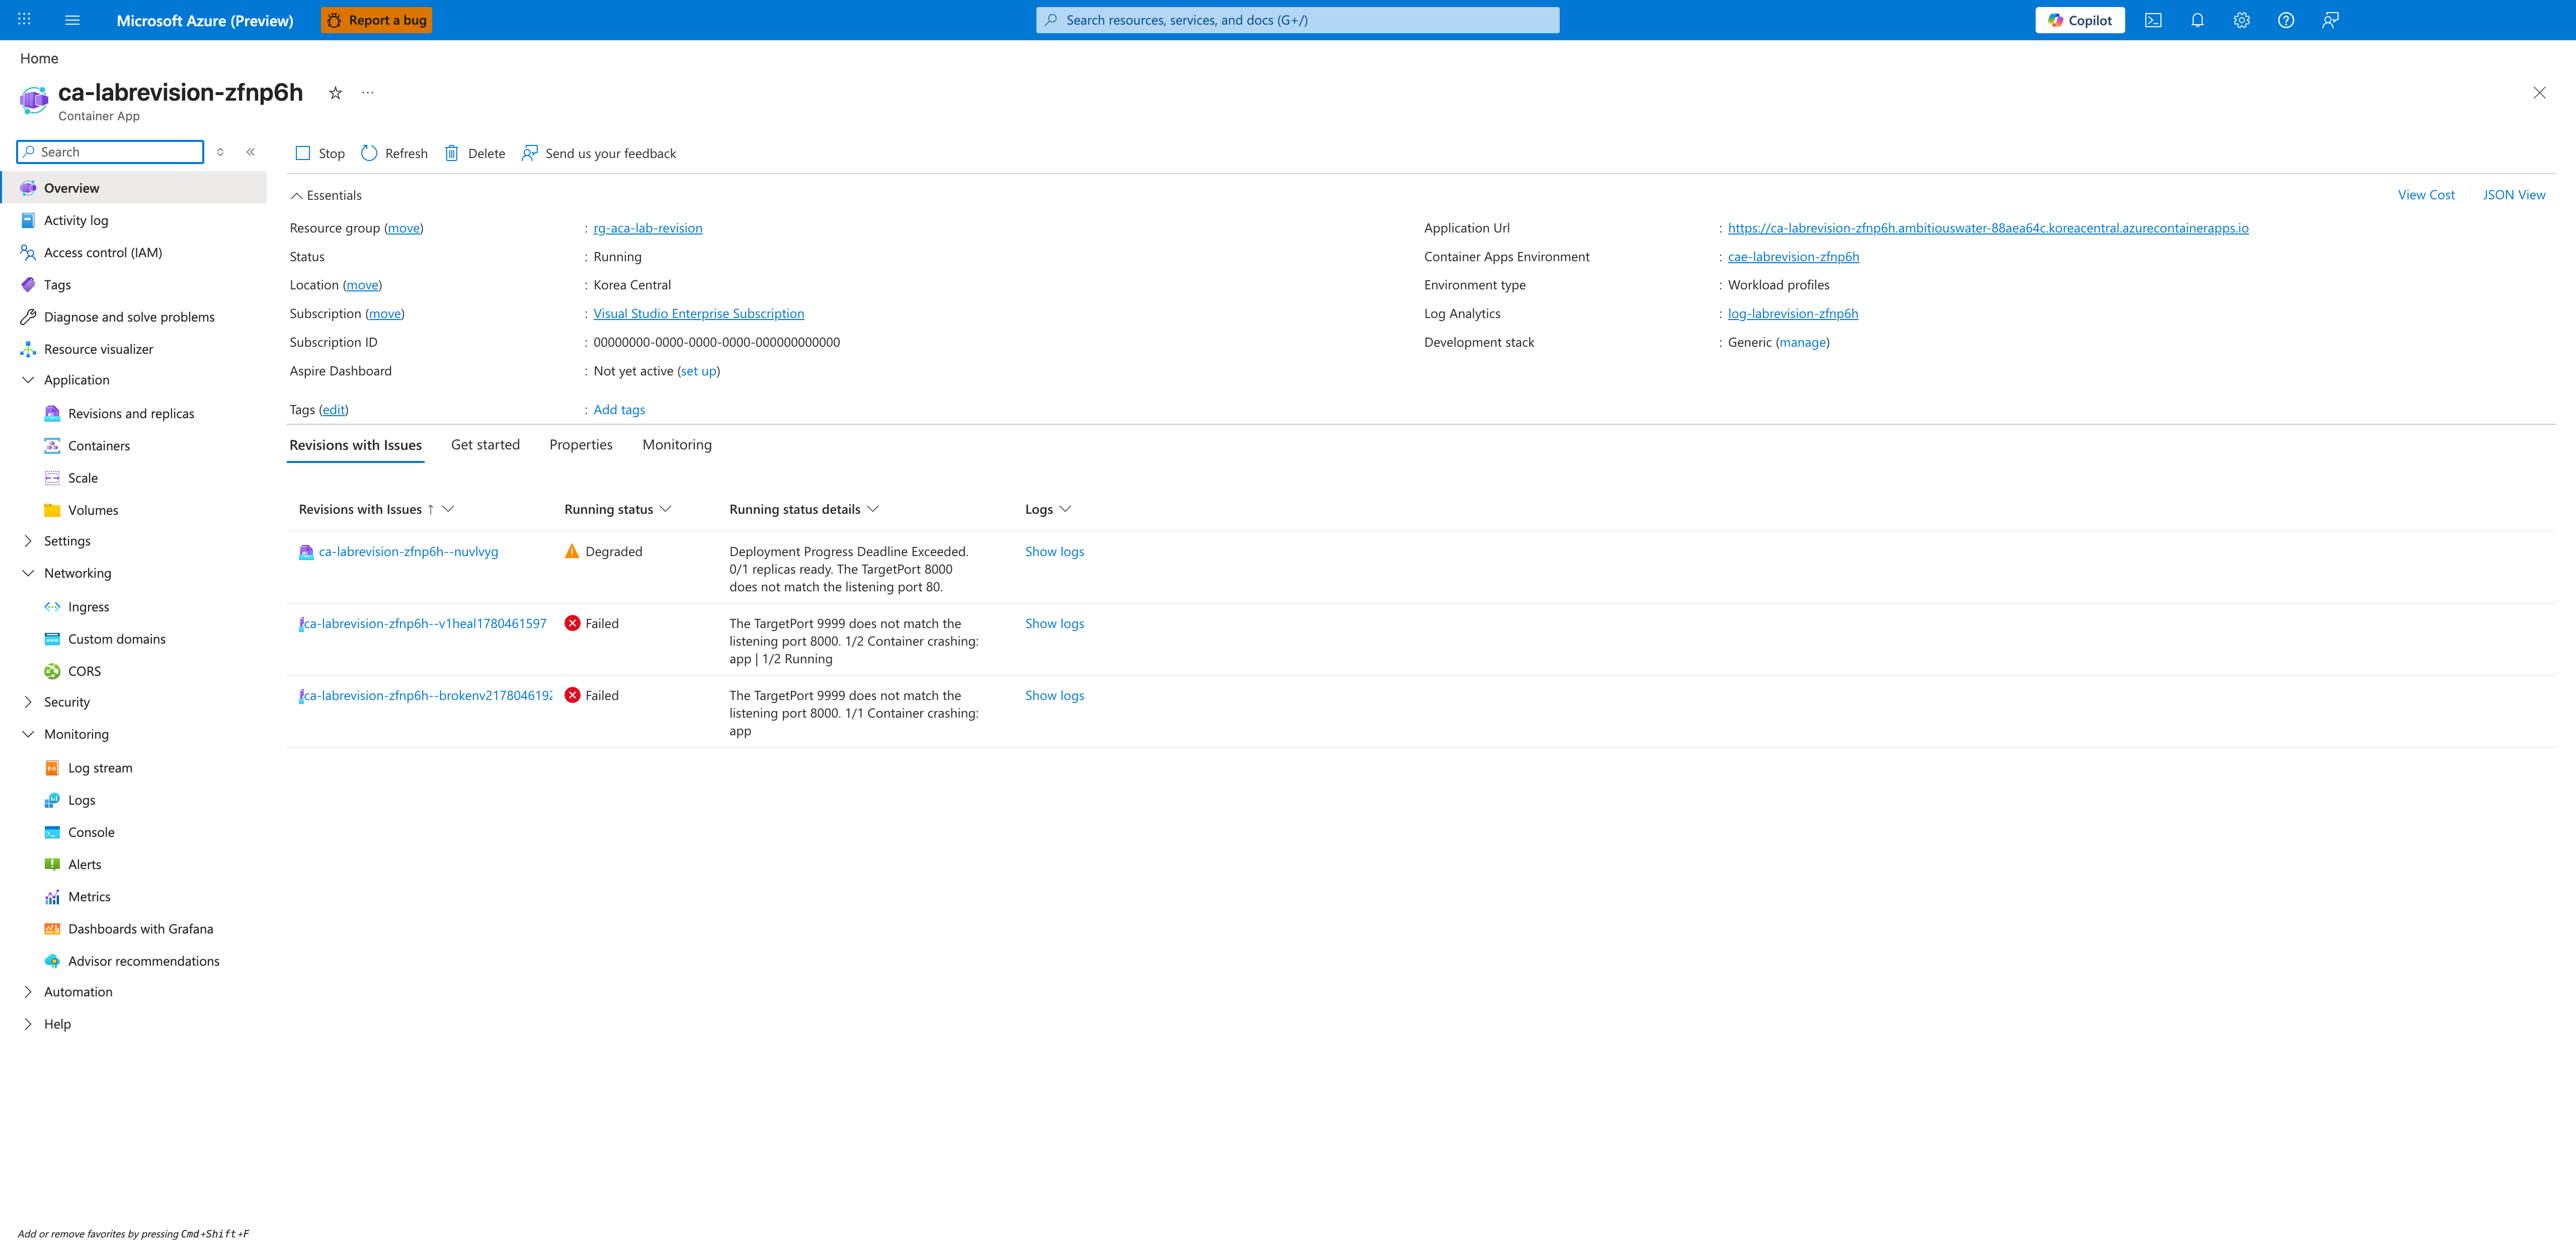Open the JSON View link
The width and height of the screenshot is (2576, 1244).
(x=2514, y=195)
